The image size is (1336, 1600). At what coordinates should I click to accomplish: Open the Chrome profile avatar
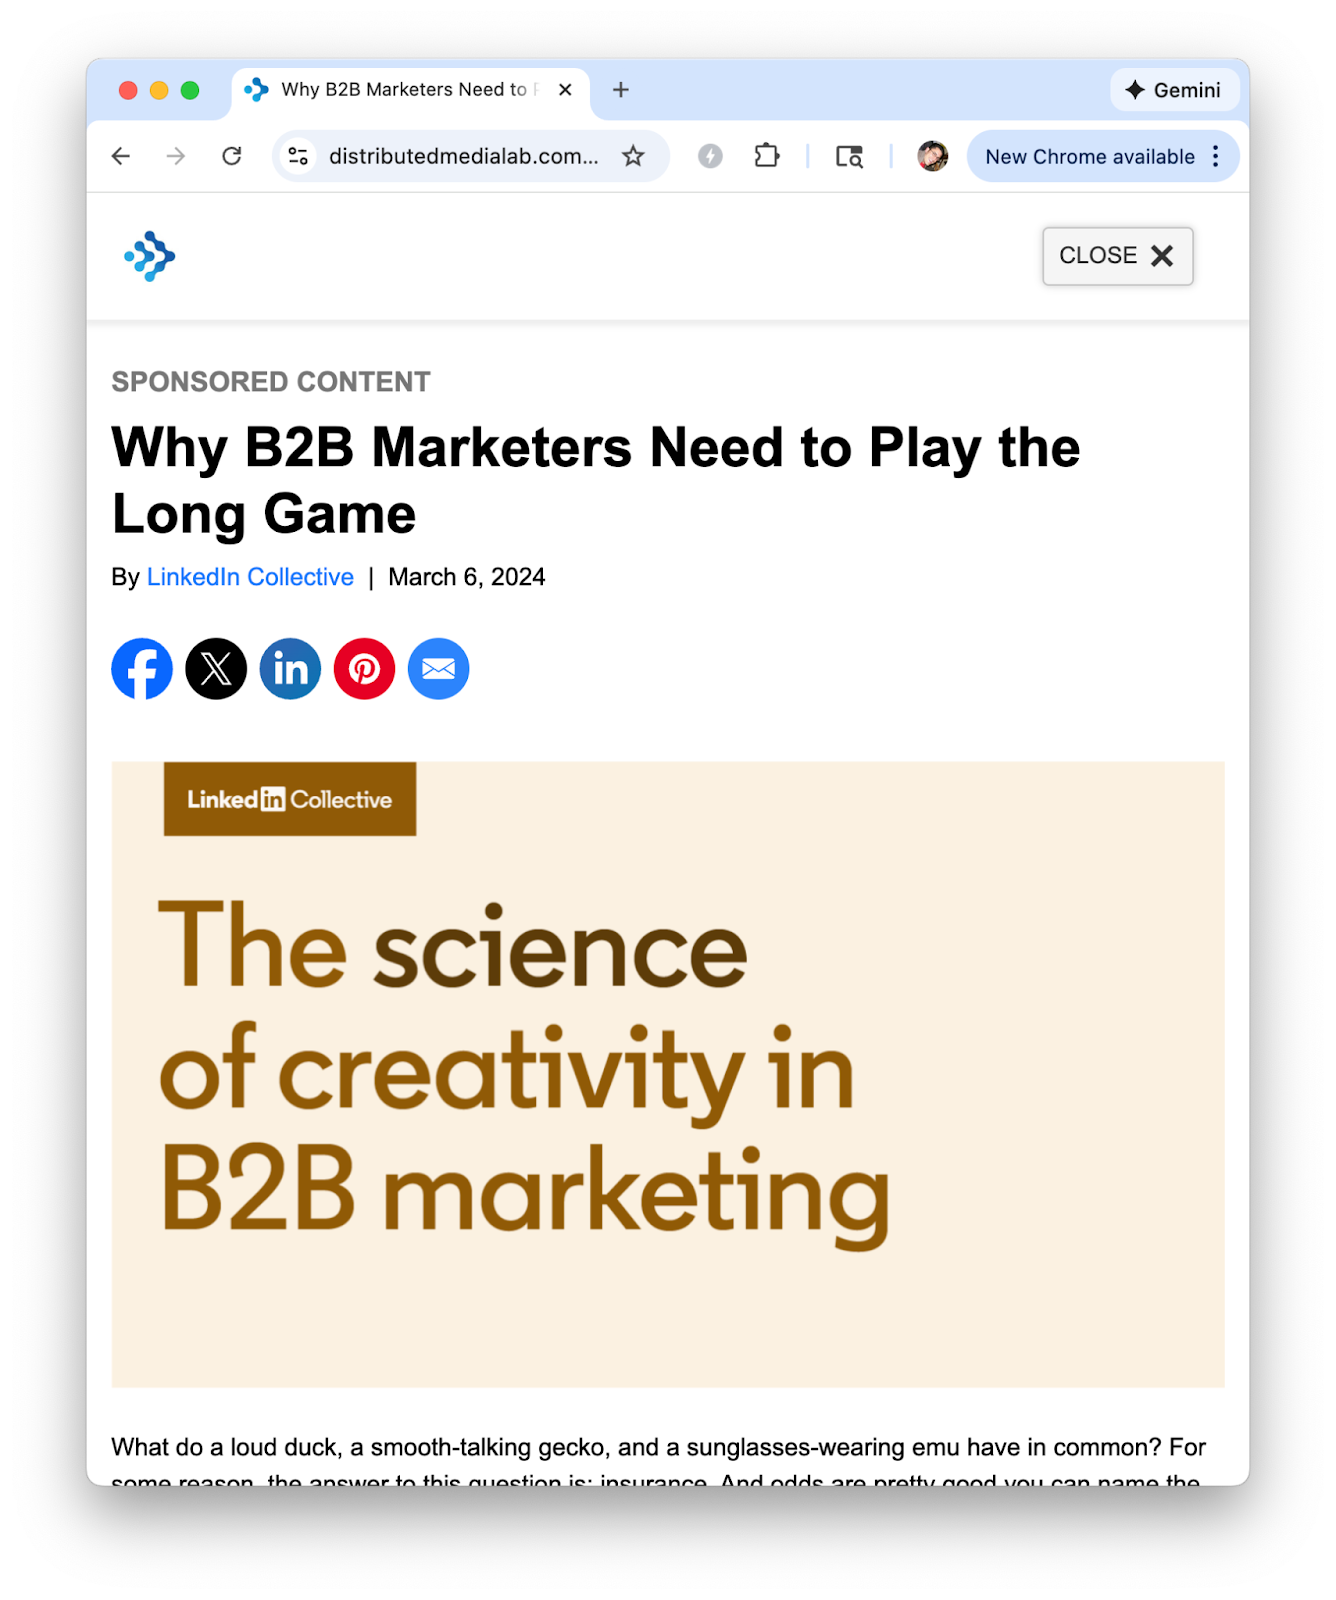[933, 156]
